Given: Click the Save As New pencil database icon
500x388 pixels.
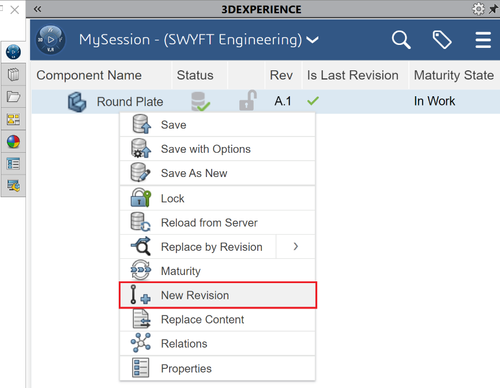Looking at the screenshot, I should point(140,172).
